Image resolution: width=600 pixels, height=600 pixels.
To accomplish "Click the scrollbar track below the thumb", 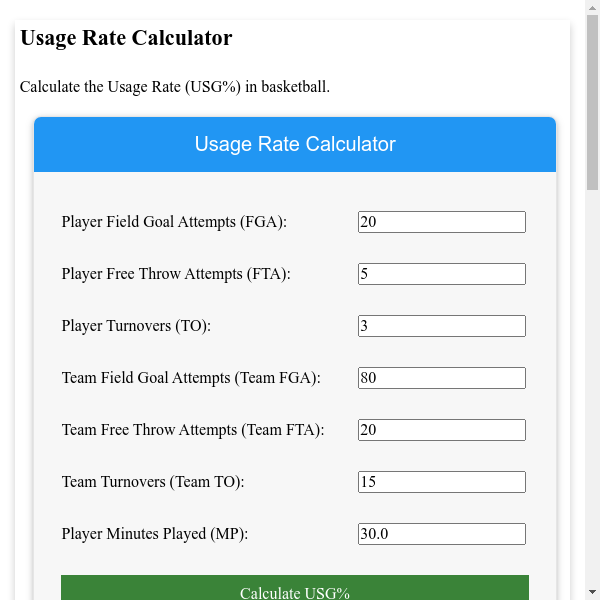I will coord(592,400).
